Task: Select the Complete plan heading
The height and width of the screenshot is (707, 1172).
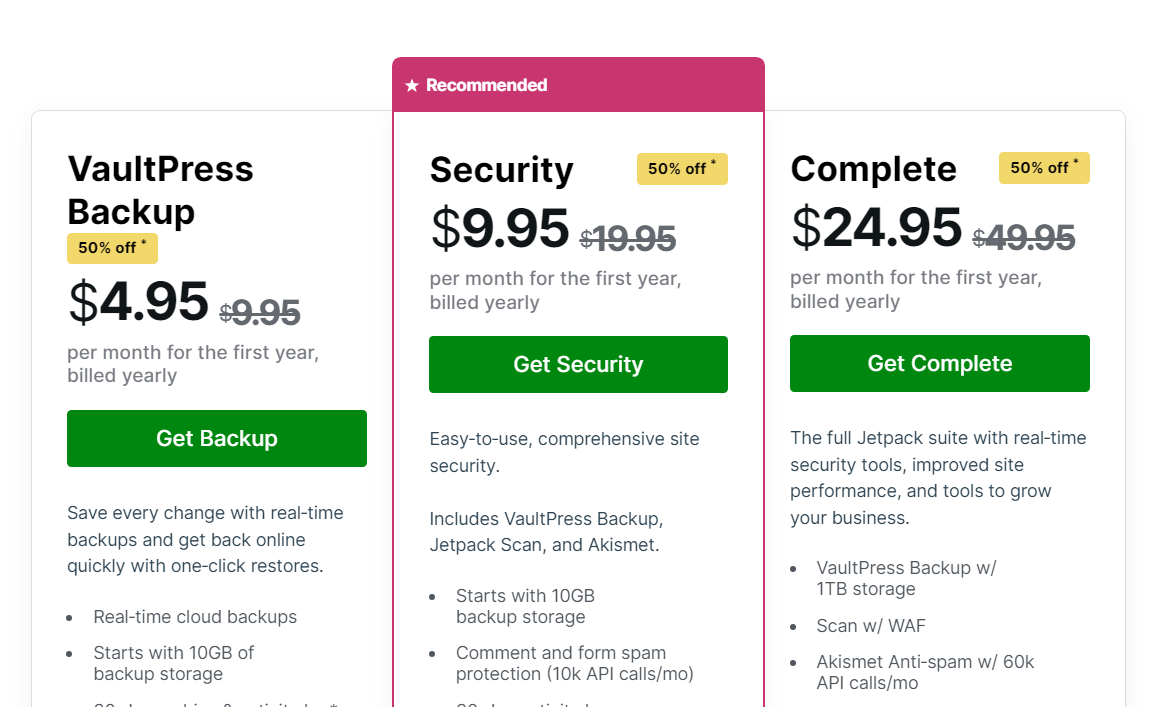Action: pyautogui.click(x=873, y=169)
